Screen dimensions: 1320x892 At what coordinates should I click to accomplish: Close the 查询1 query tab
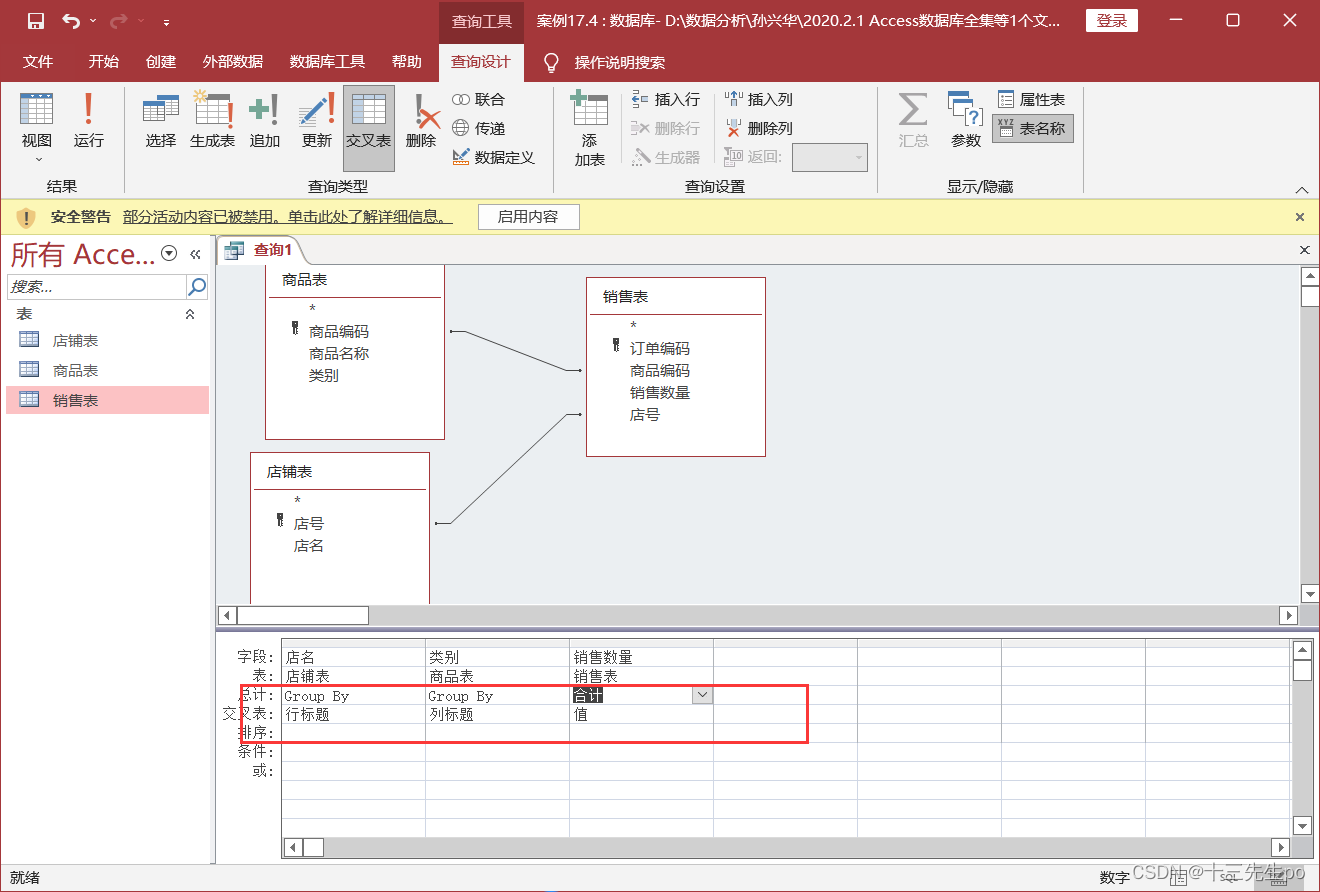click(1304, 250)
